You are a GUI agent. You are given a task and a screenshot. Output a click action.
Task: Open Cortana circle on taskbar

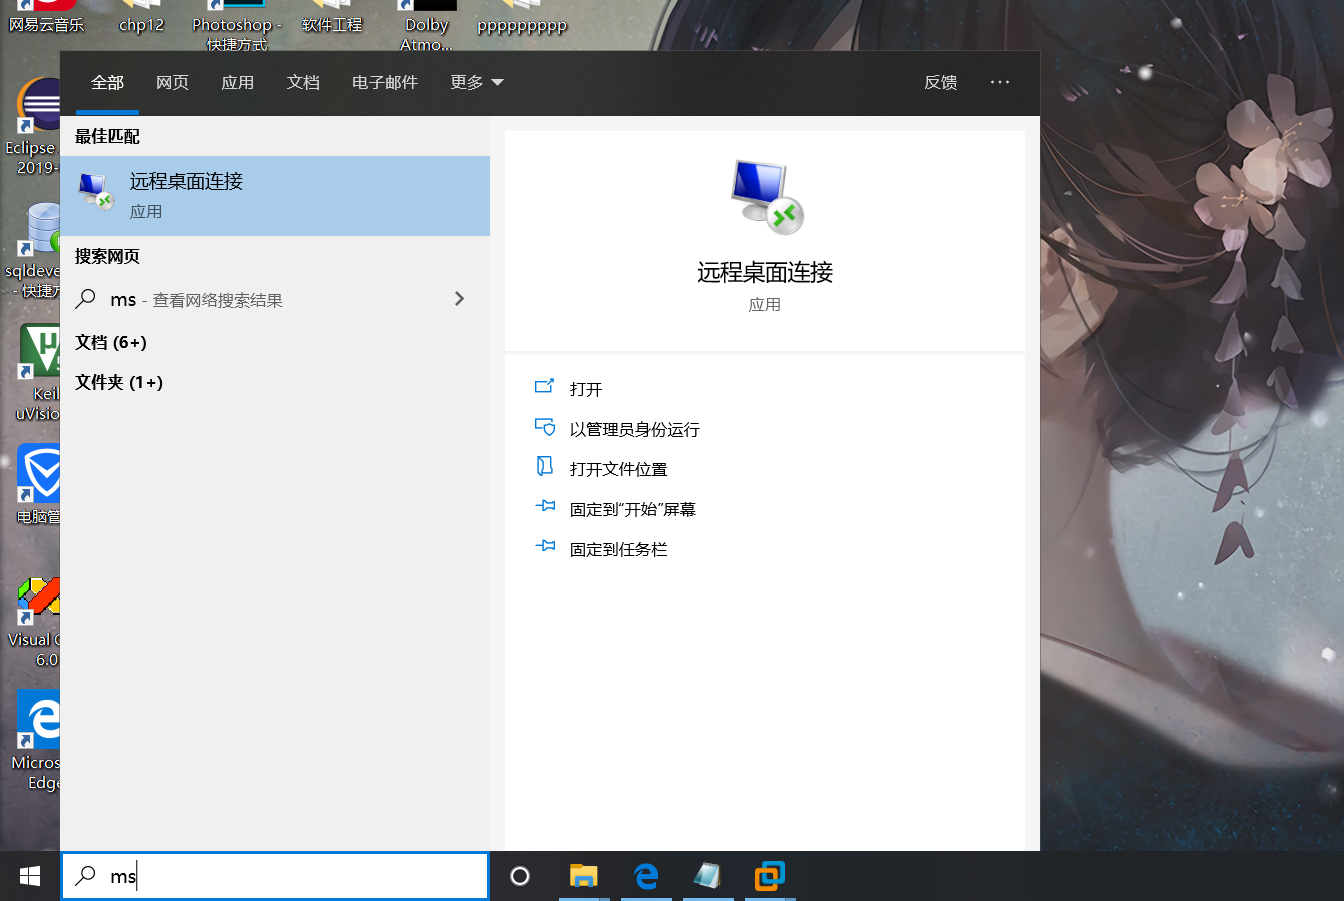click(520, 876)
